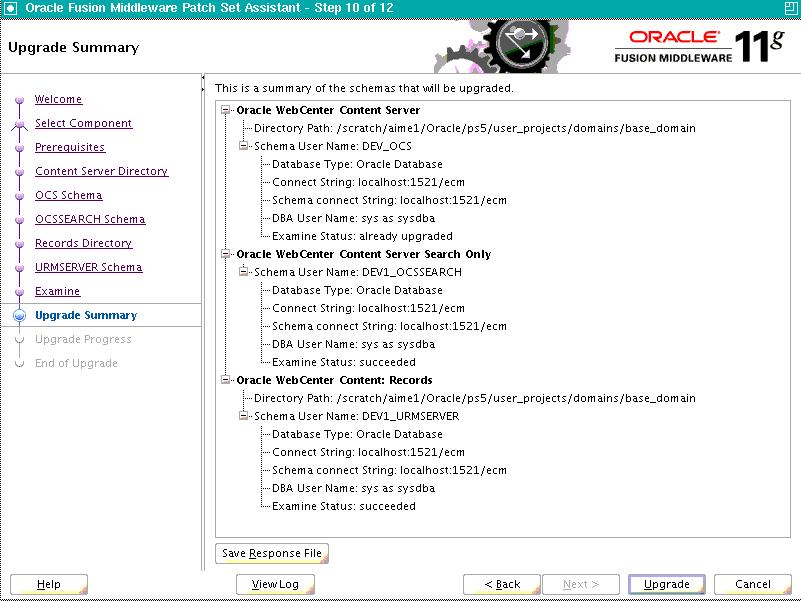Click the Content Server Directory step marker
The image size is (801, 601).
[19, 172]
